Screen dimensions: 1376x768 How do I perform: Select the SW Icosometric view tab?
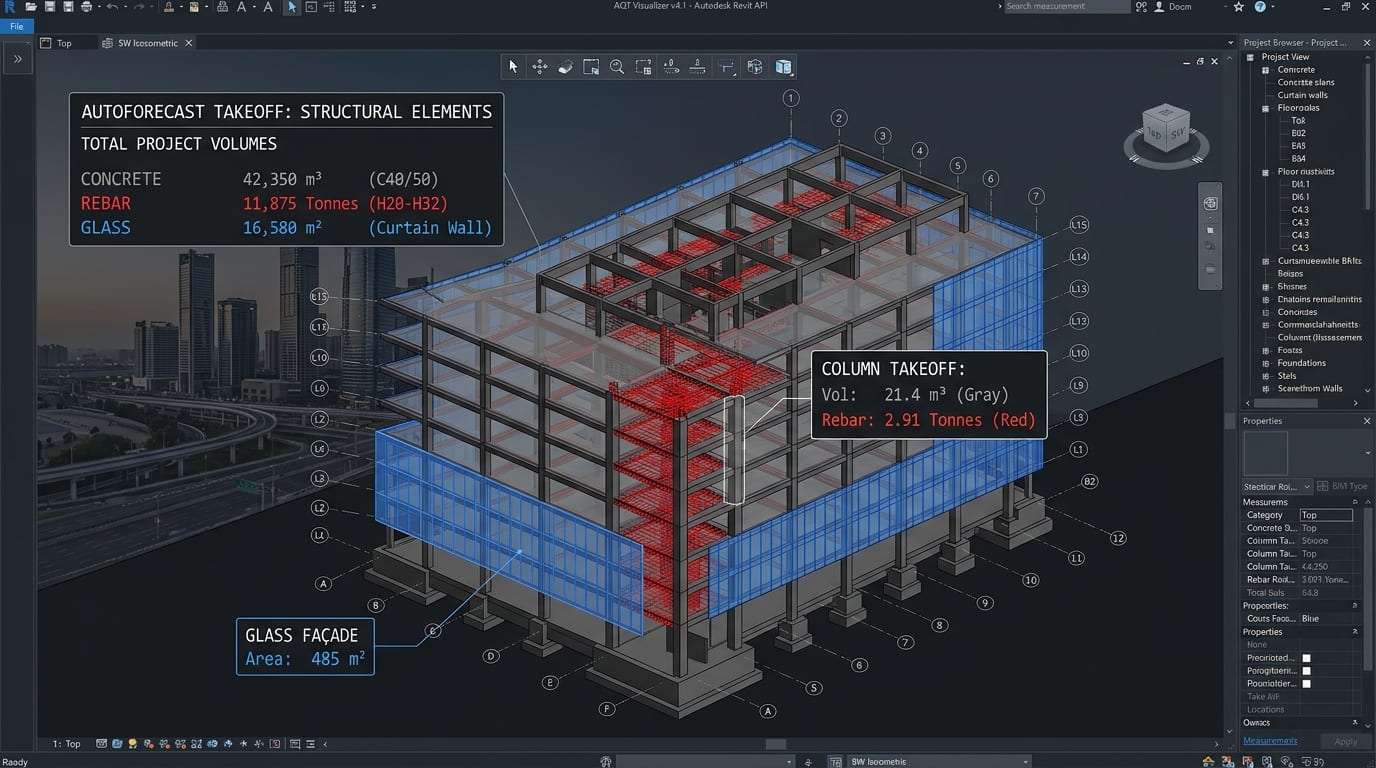(148, 43)
